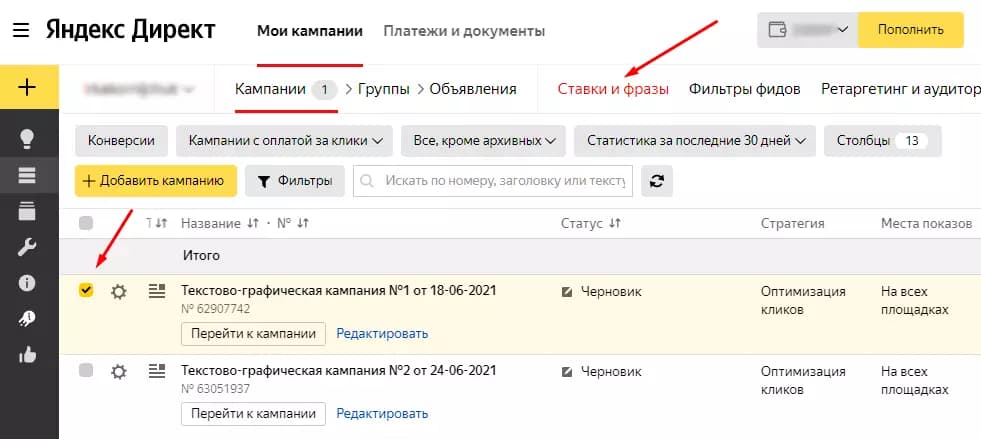981x439 pixels.
Task: Switch to Платежи и документы tab
Action: click(x=464, y=31)
